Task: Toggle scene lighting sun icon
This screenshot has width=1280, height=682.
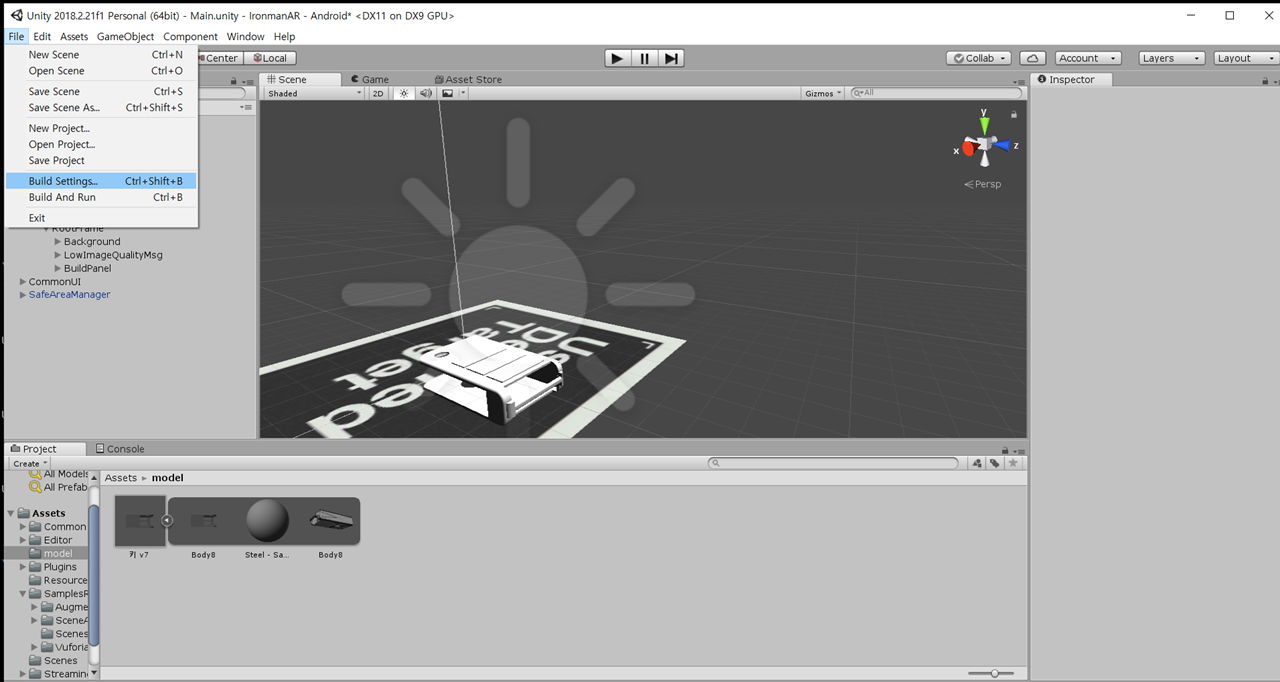Action: pos(404,93)
